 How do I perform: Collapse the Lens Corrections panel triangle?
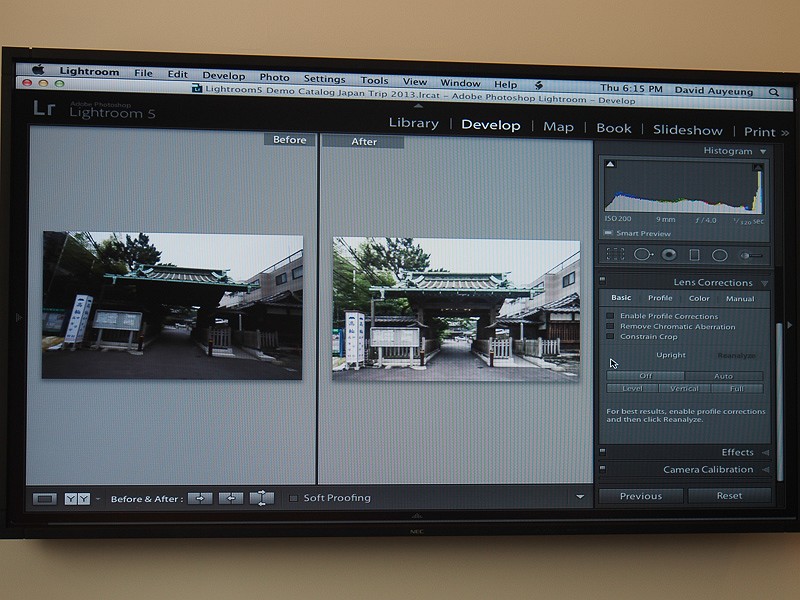click(764, 283)
